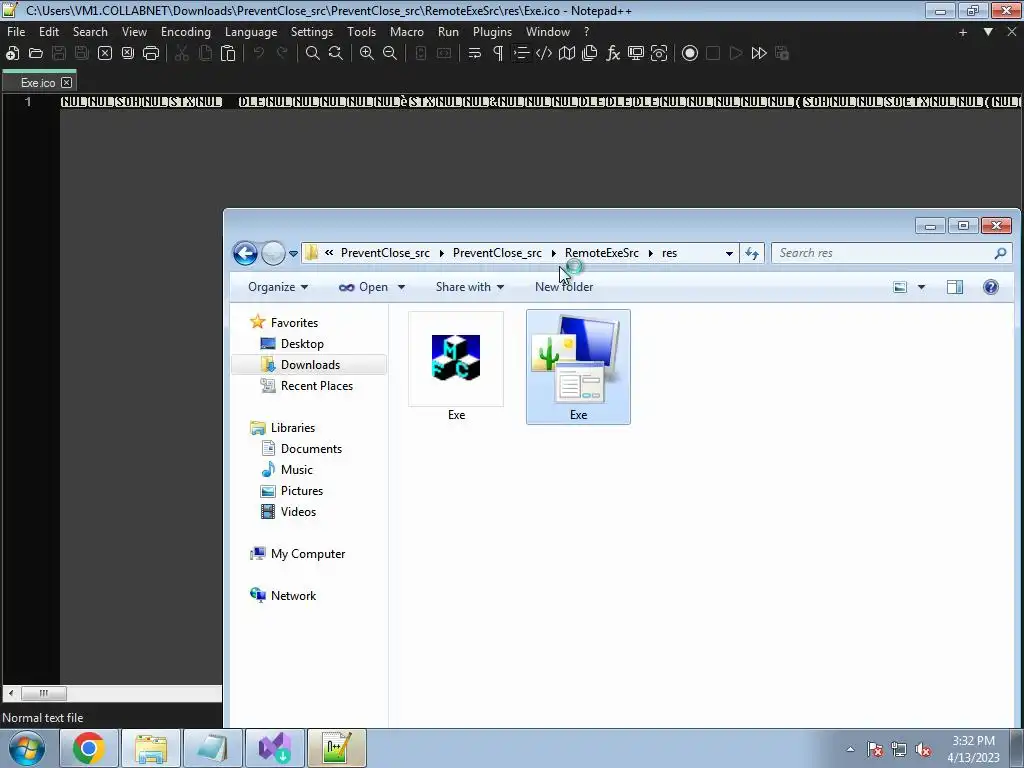
Task: Open the File menu in Notepad++
Action: point(16,31)
